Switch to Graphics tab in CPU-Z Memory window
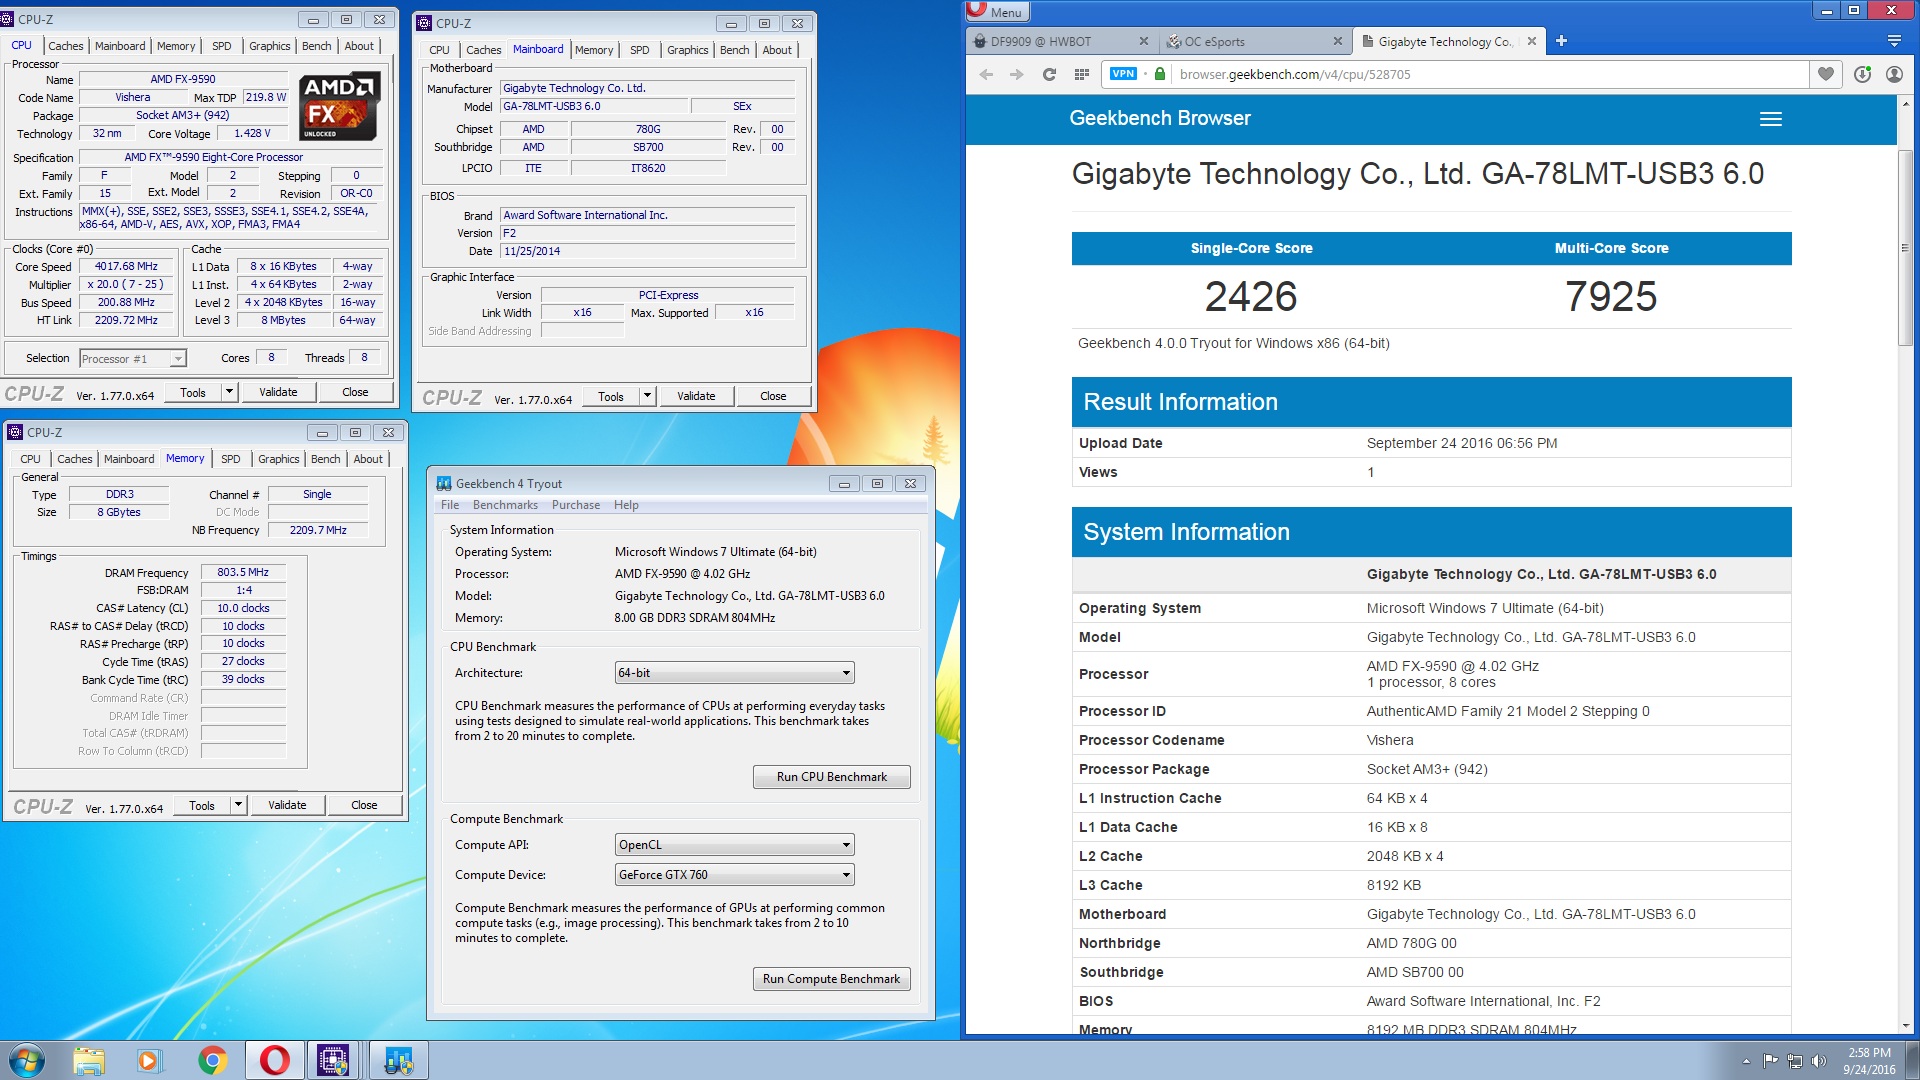Image resolution: width=1920 pixels, height=1080 pixels. (279, 459)
